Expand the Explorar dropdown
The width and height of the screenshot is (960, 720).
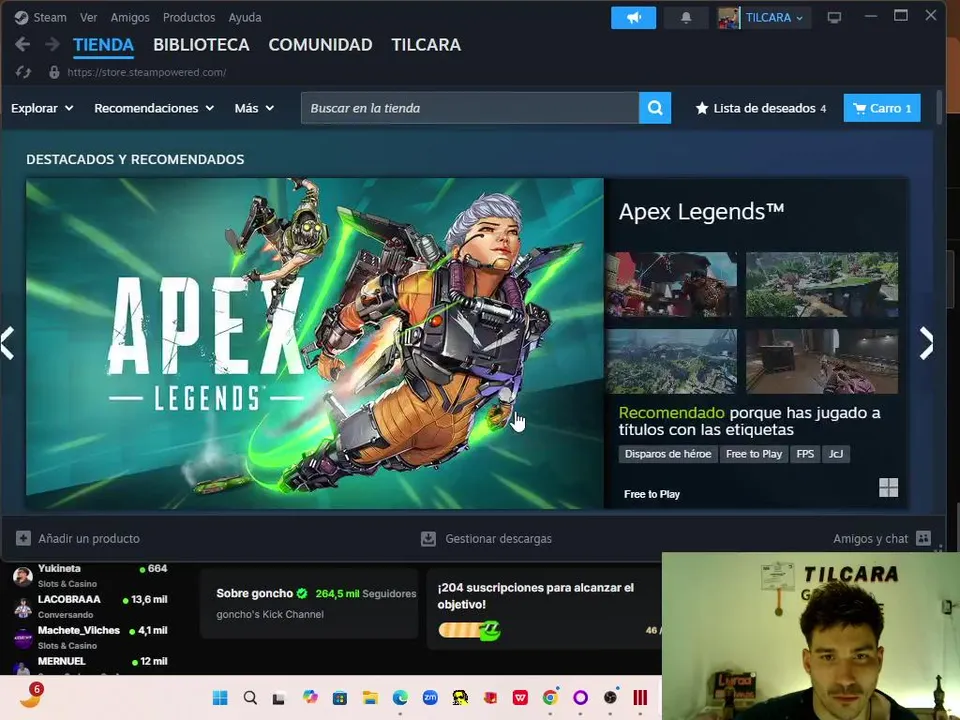[x=42, y=108]
